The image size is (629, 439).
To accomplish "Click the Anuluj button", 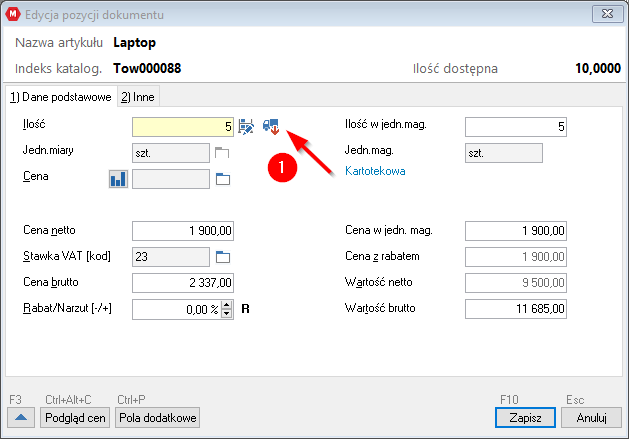I will coord(592,417).
